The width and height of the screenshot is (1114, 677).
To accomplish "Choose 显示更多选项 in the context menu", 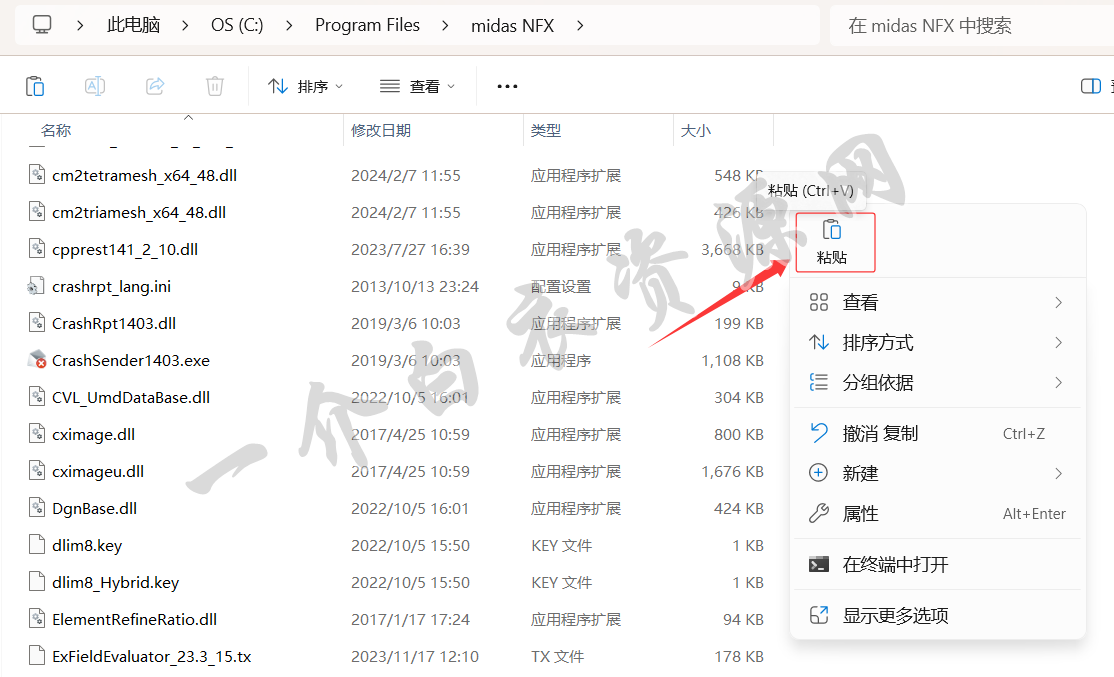I will [x=937, y=615].
